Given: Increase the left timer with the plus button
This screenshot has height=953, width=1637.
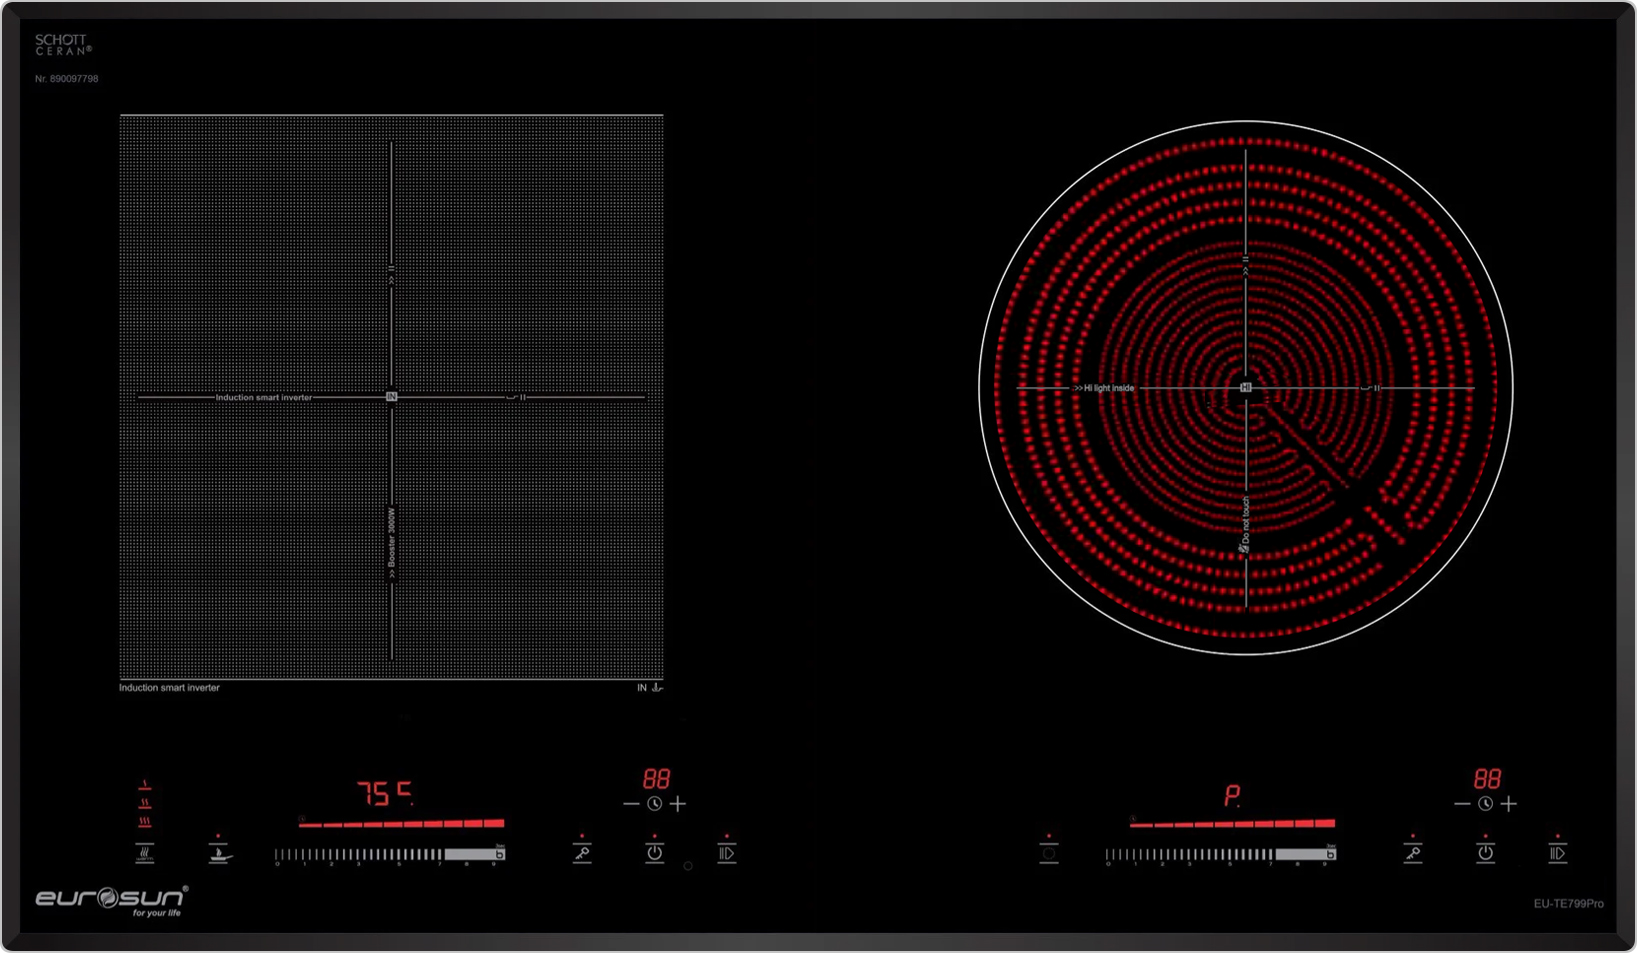Looking at the screenshot, I should coord(678,804).
